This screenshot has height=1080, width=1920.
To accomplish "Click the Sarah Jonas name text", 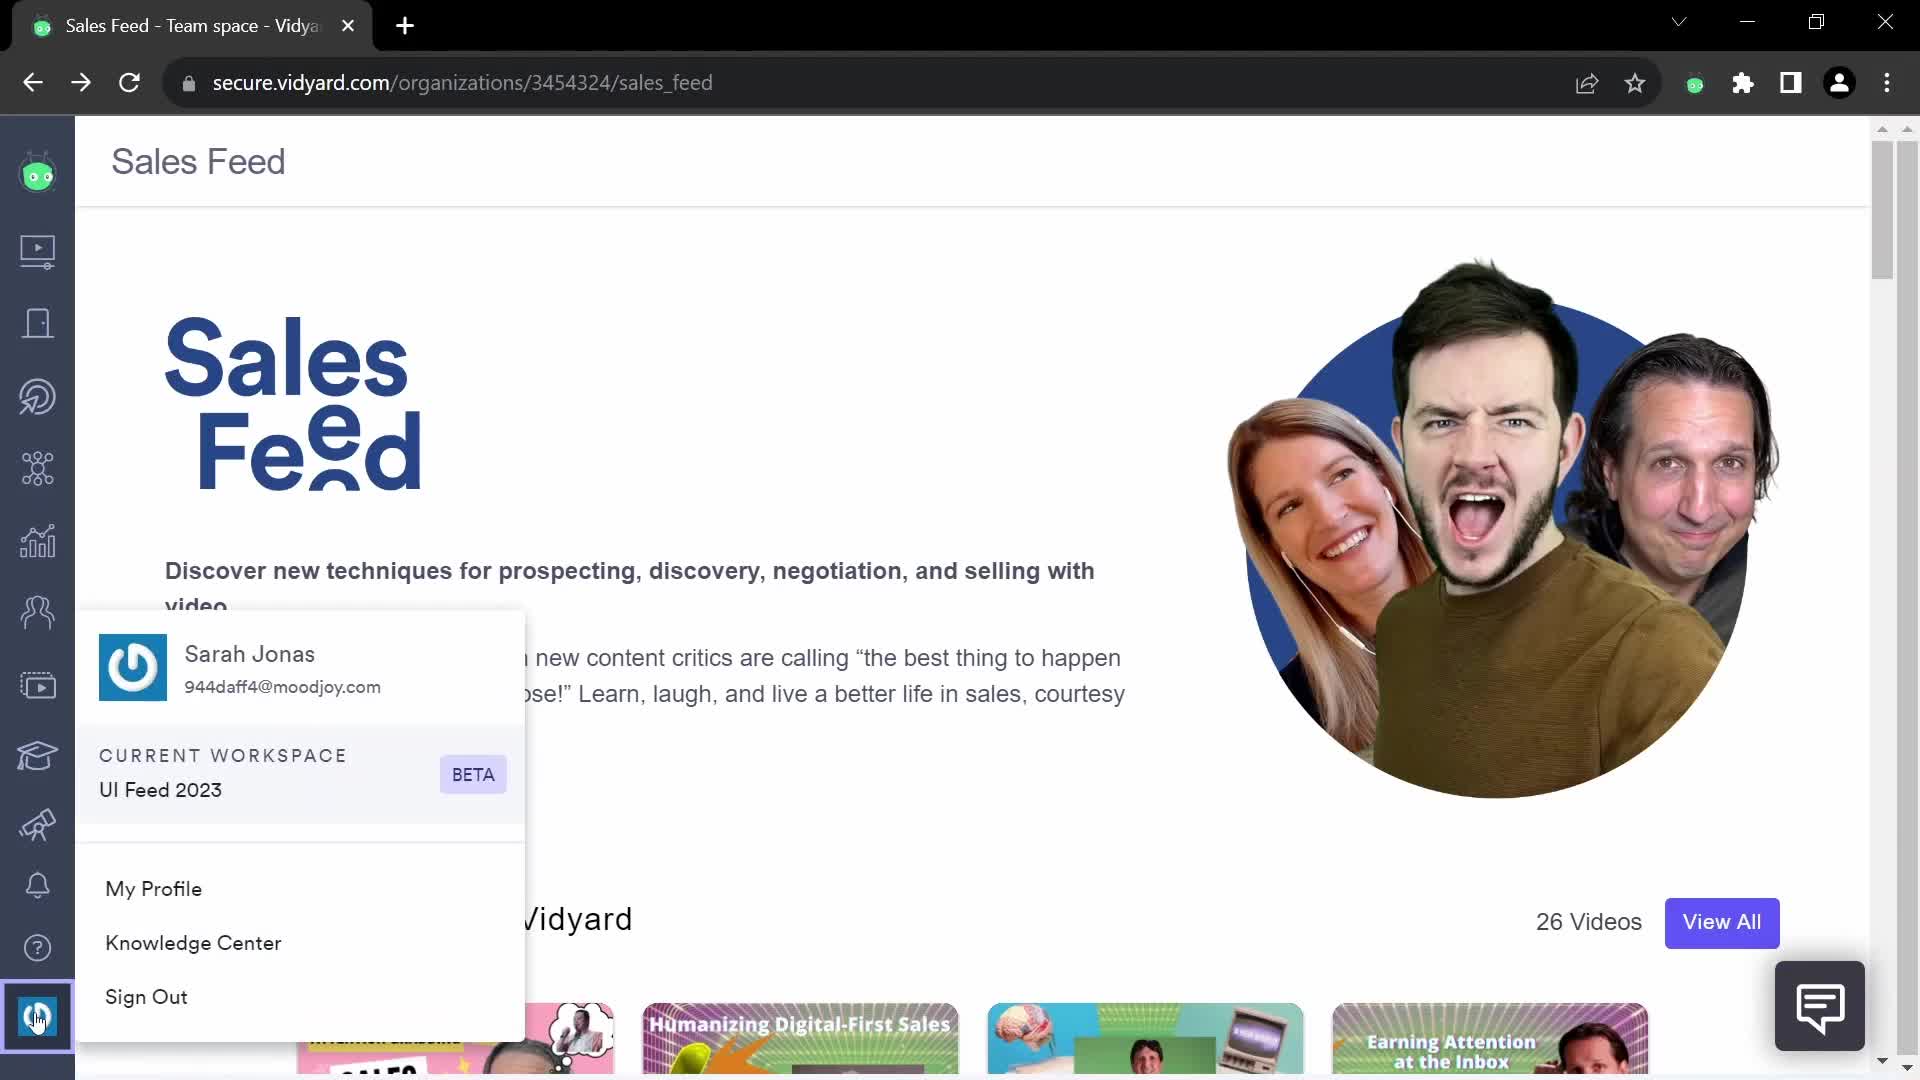I will [x=249, y=654].
